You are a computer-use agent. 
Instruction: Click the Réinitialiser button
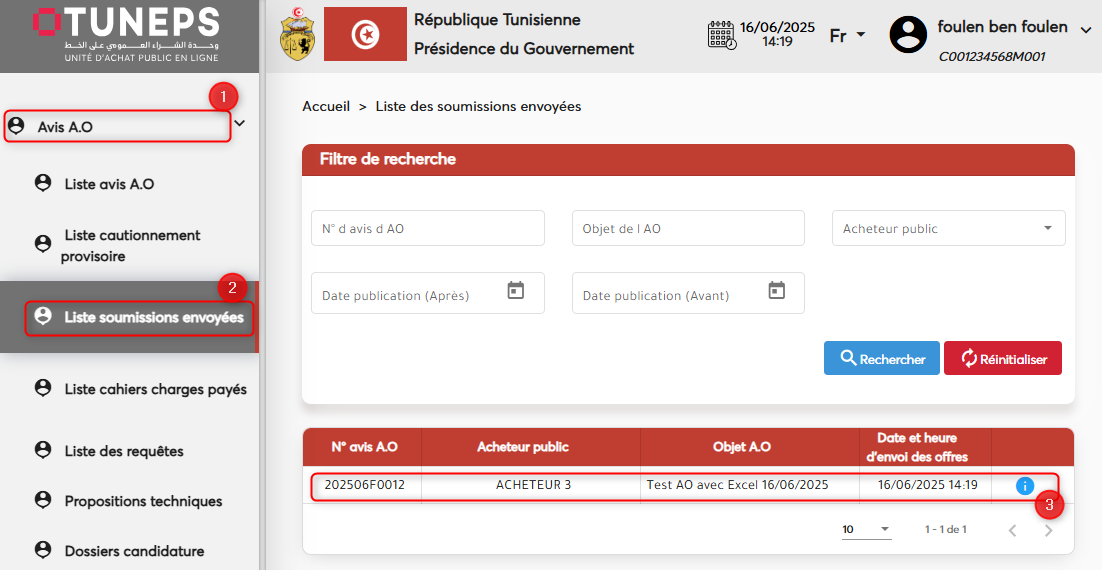1002,359
